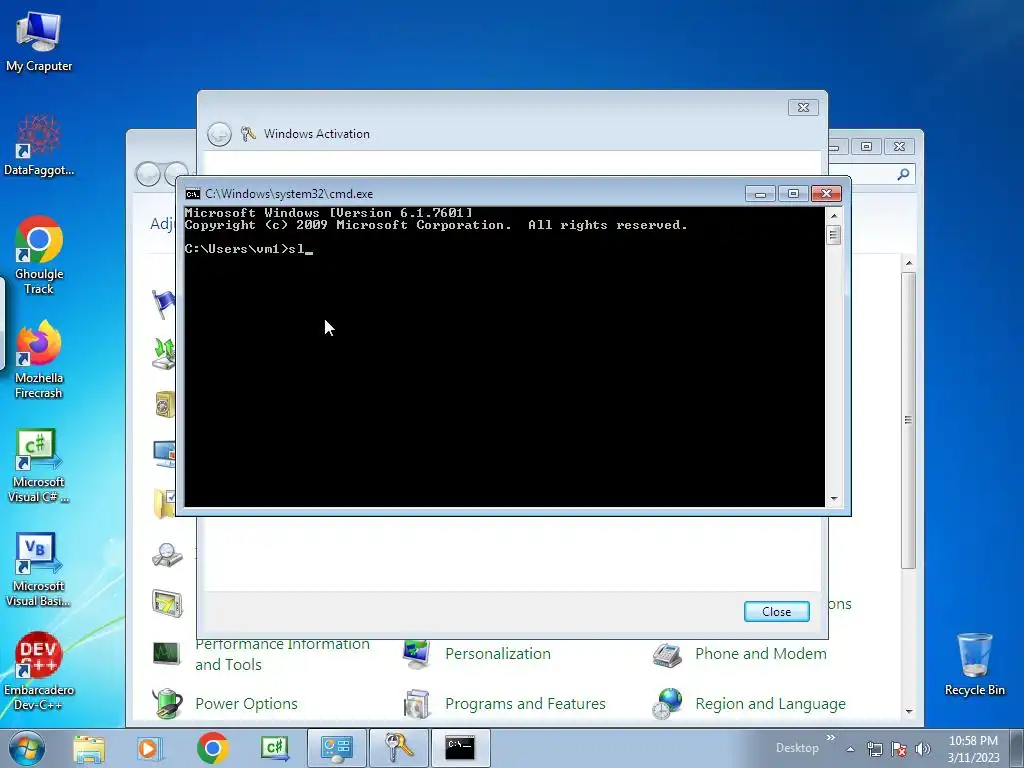The width and height of the screenshot is (1024, 768).
Task: Click the Region and Language globe icon
Action: coord(667,704)
